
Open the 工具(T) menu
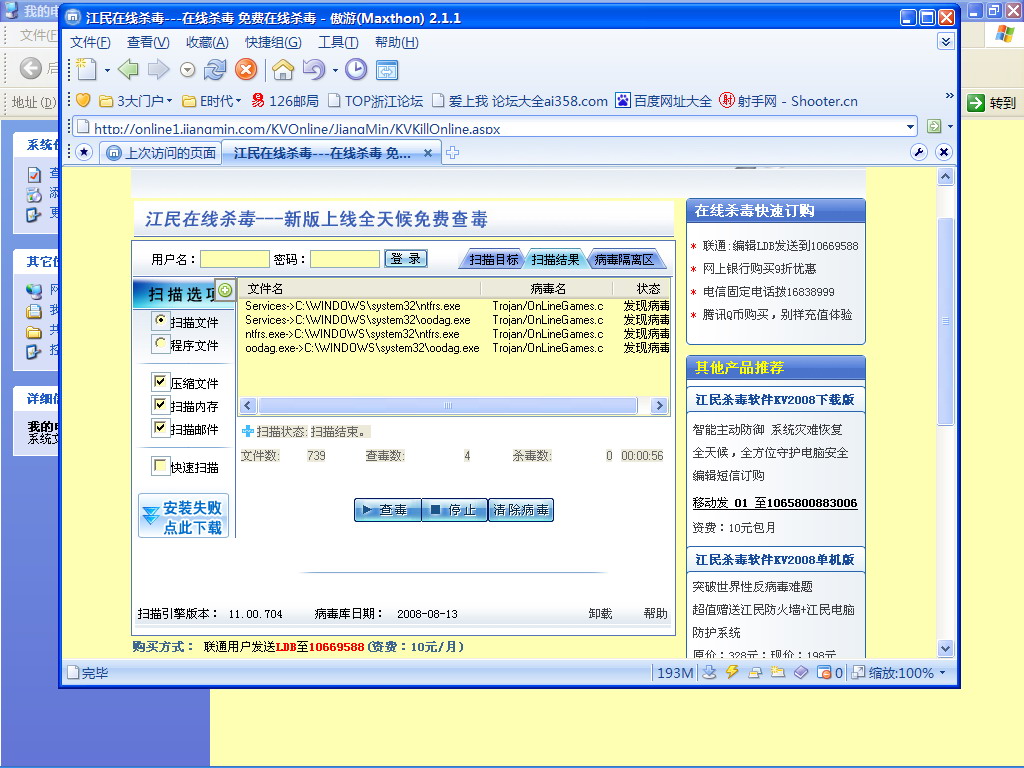pos(338,42)
